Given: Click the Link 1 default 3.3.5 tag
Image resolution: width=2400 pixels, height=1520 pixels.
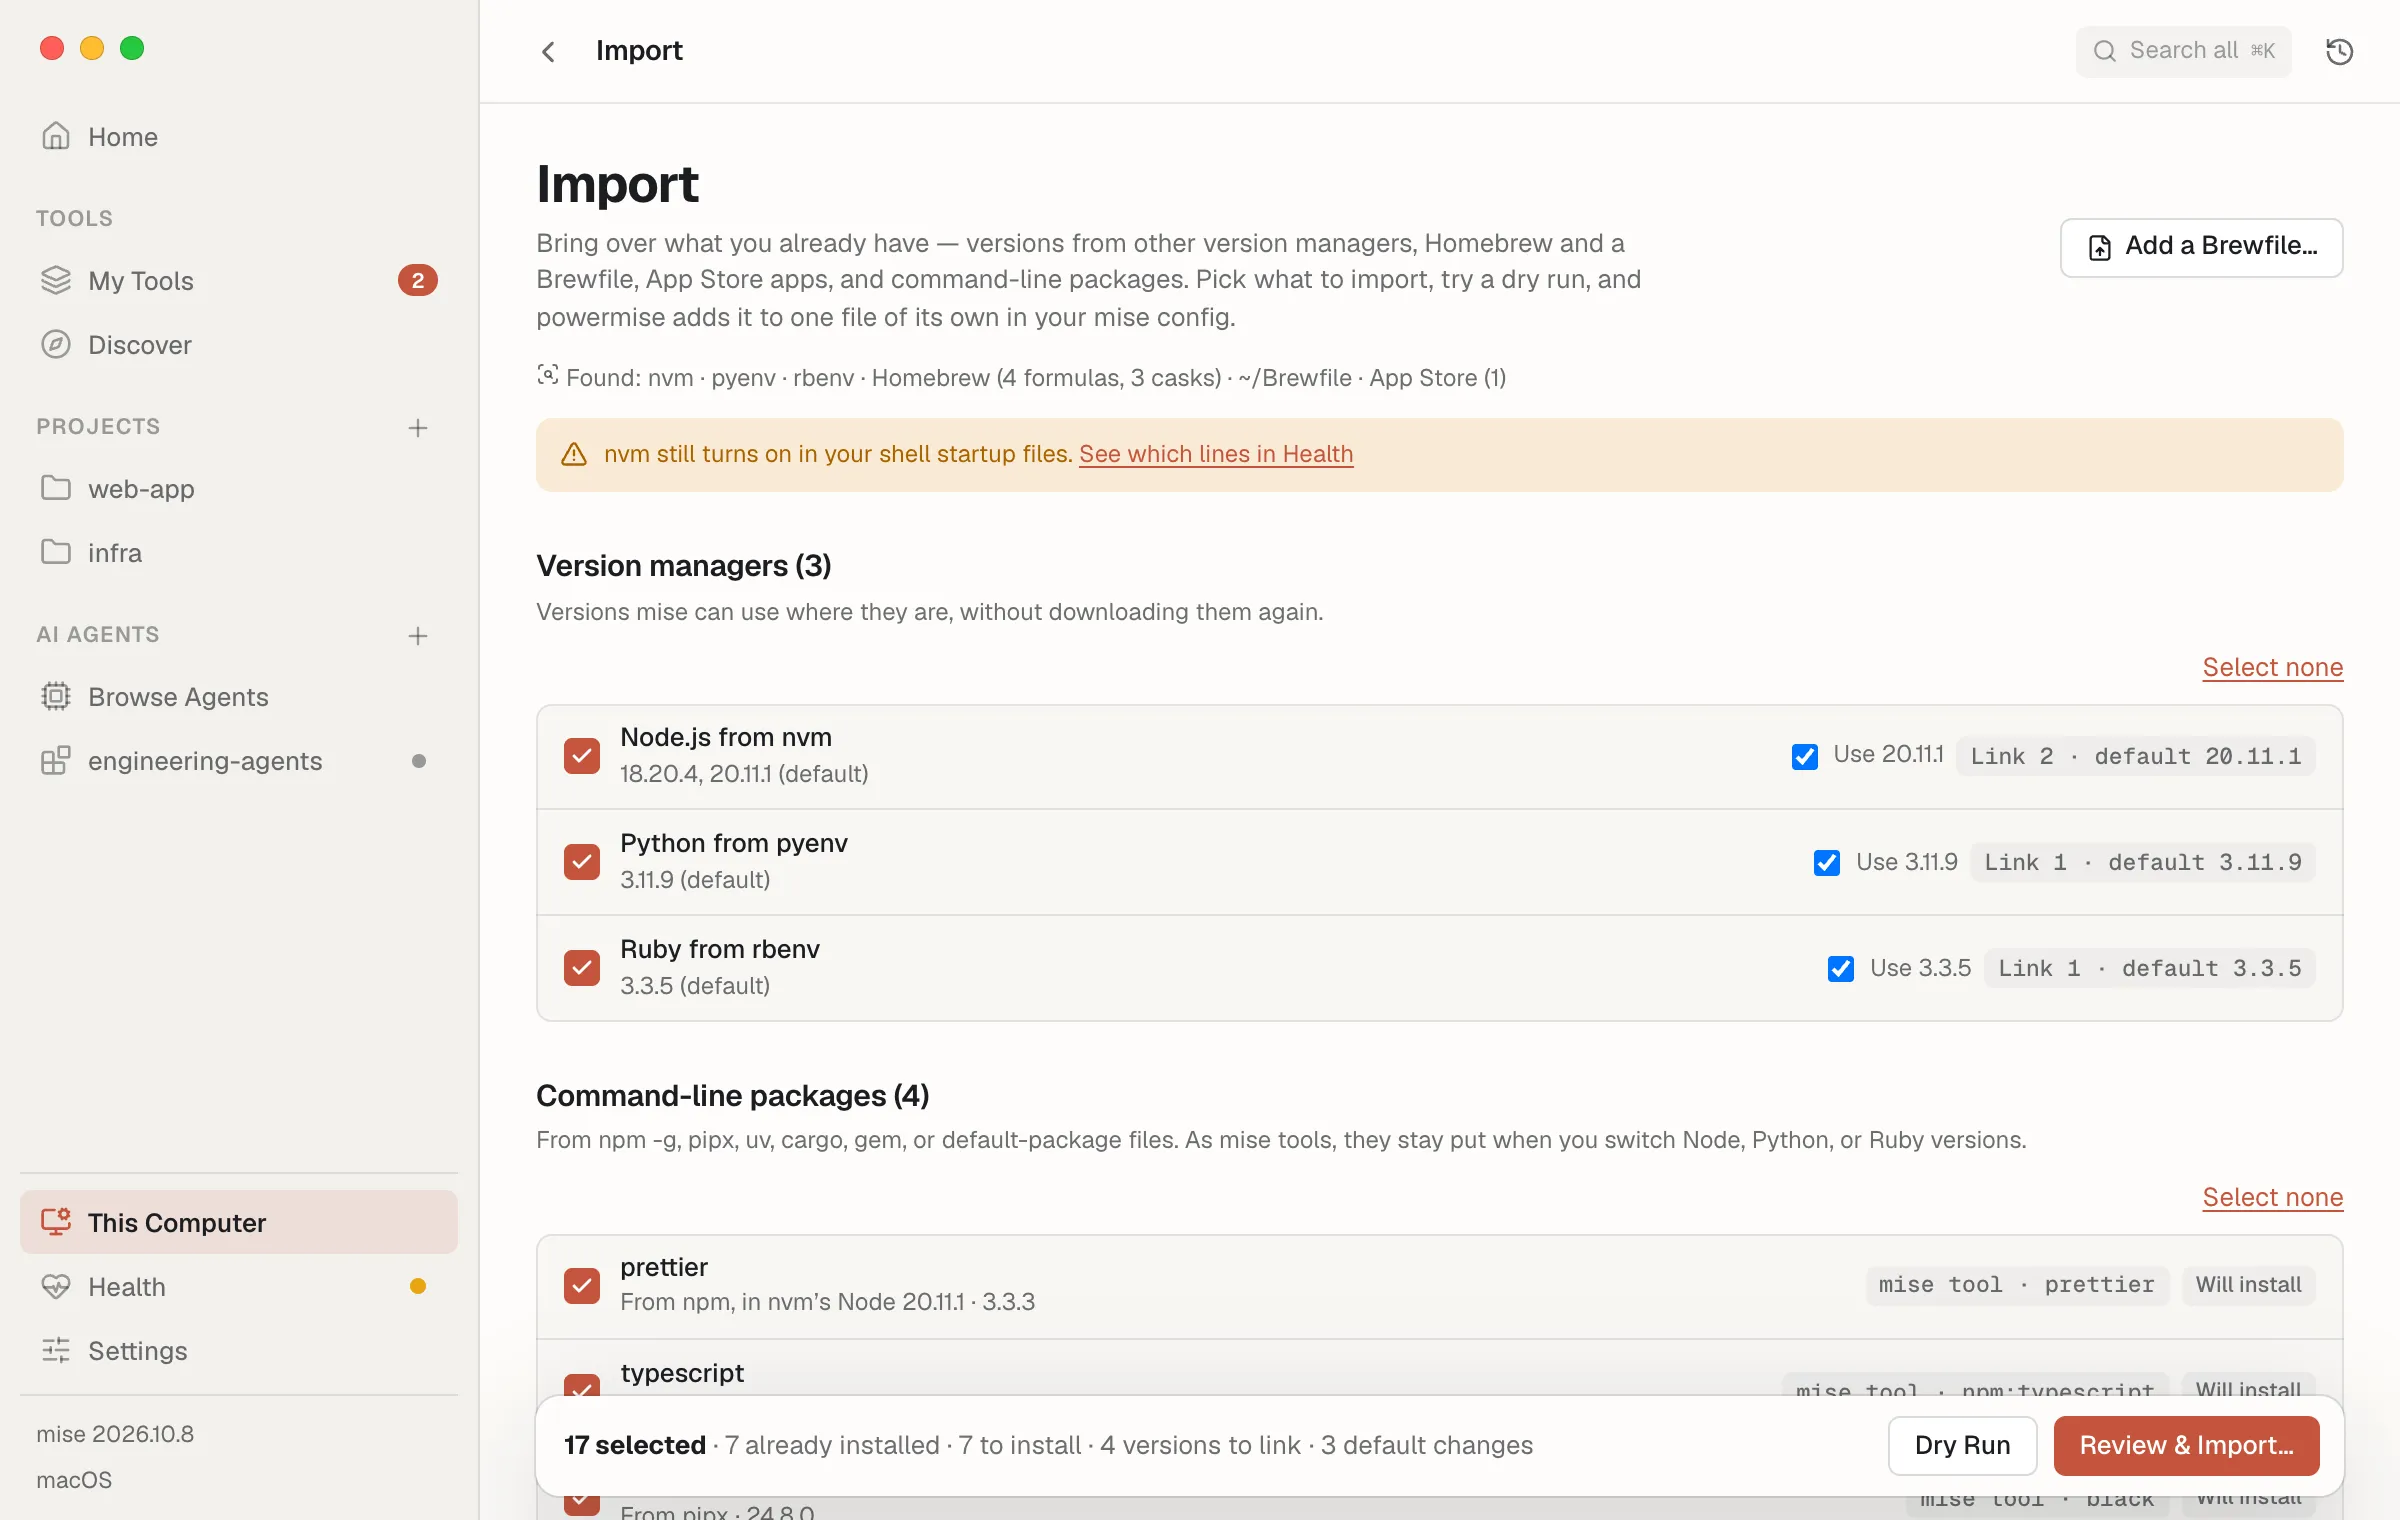Looking at the screenshot, I should click(2149, 968).
